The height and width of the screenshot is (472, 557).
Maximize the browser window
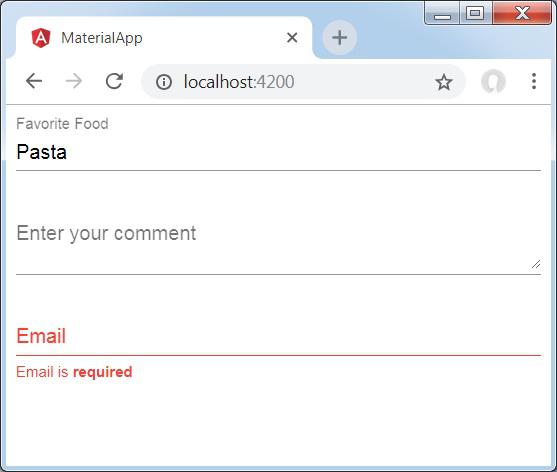point(475,13)
